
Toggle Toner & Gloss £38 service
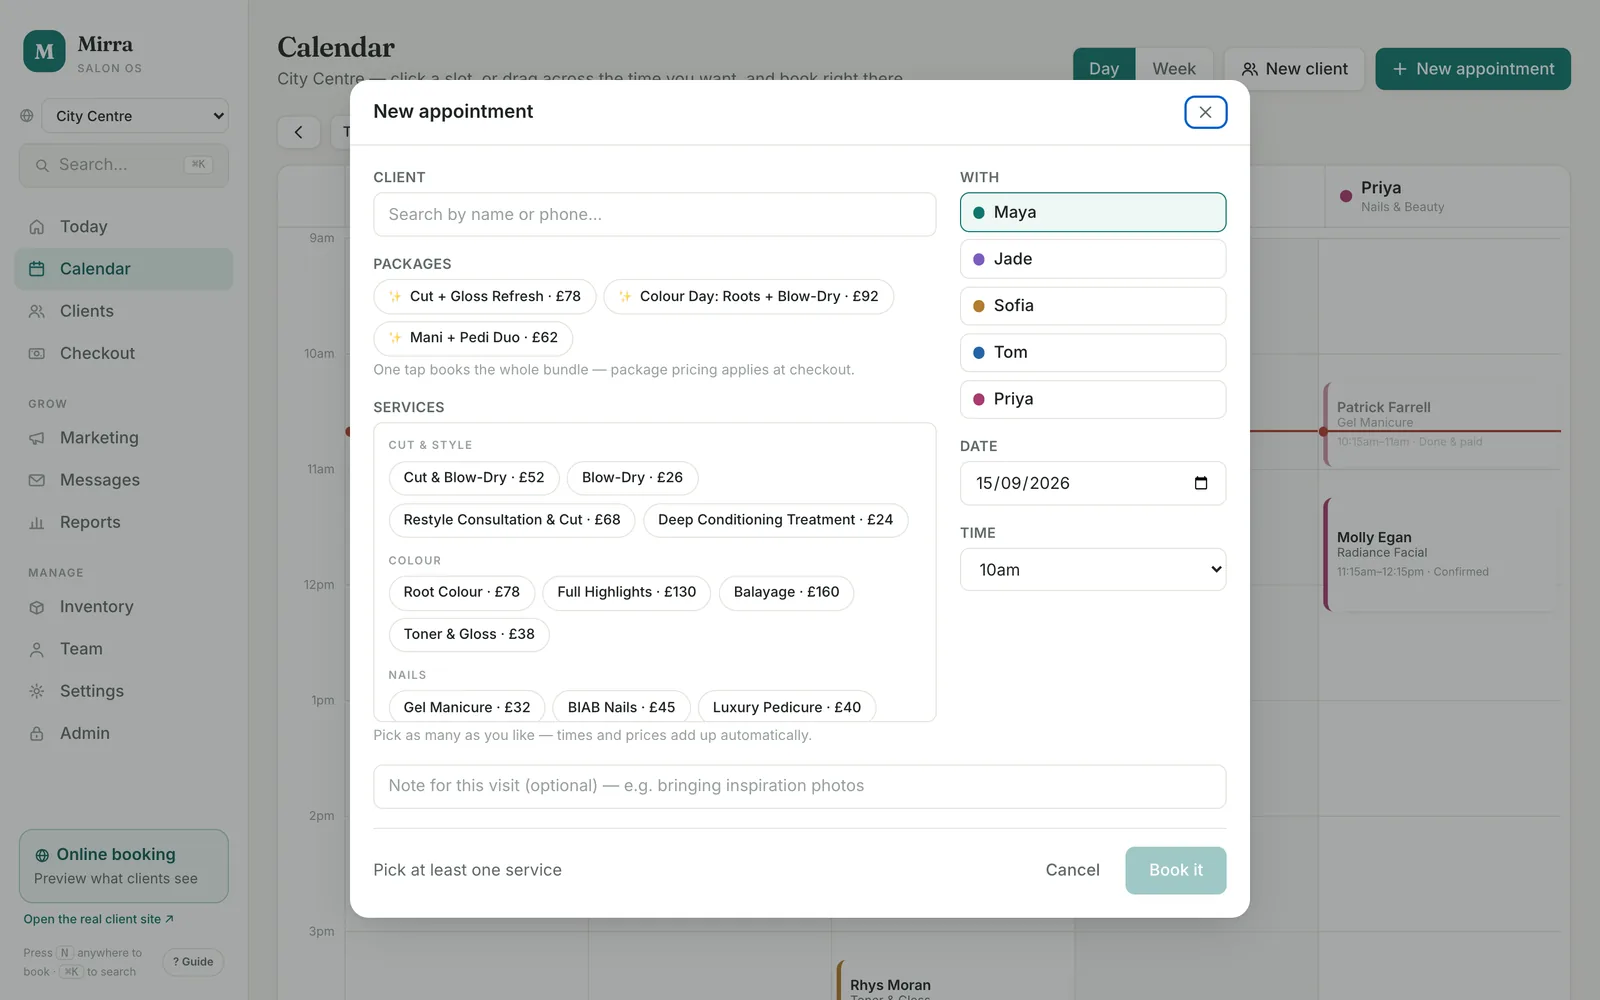pyautogui.click(x=469, y=634)
